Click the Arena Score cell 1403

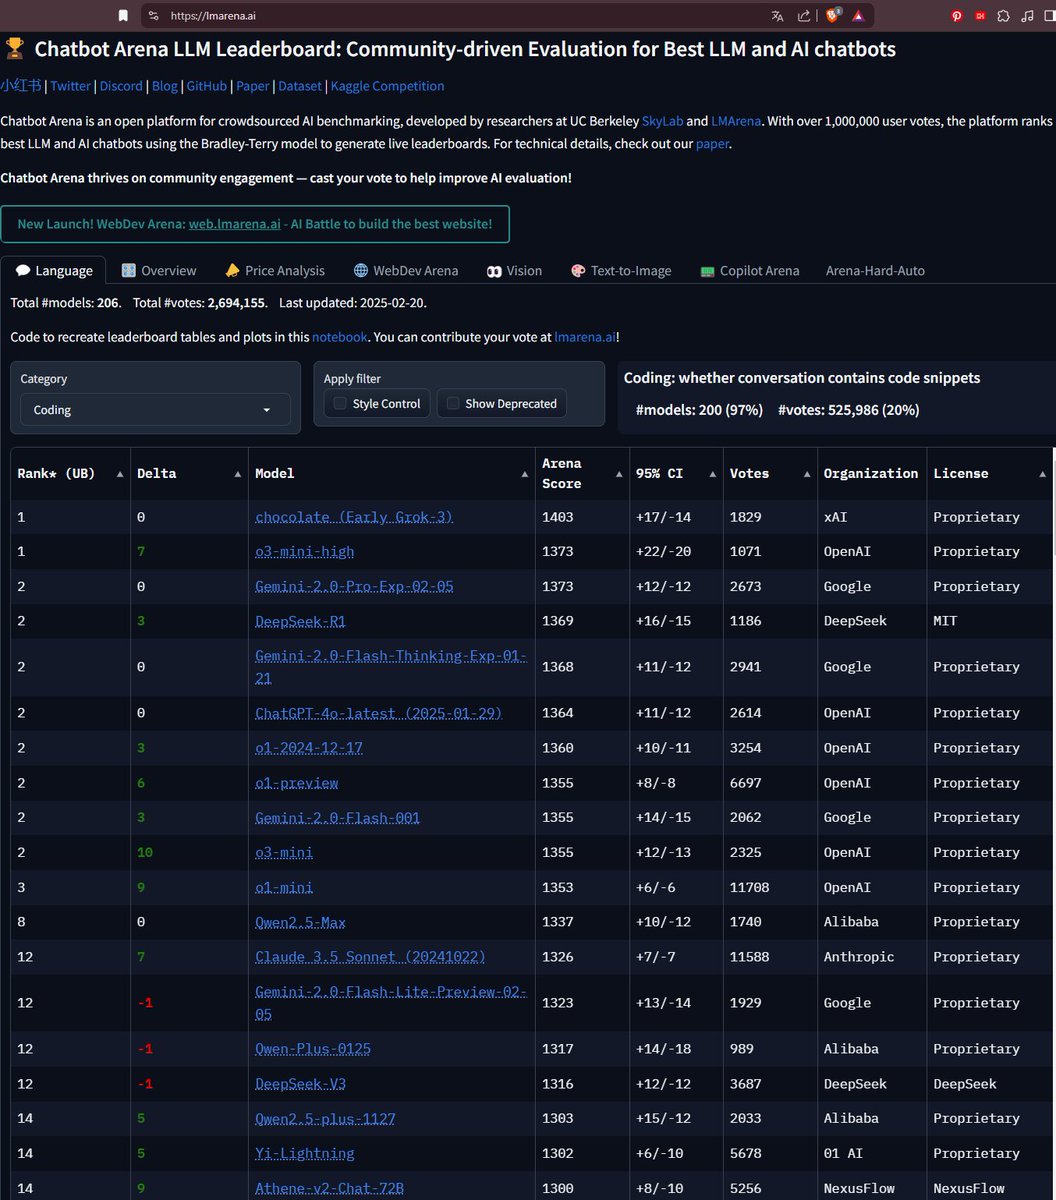tap(558, 517)
